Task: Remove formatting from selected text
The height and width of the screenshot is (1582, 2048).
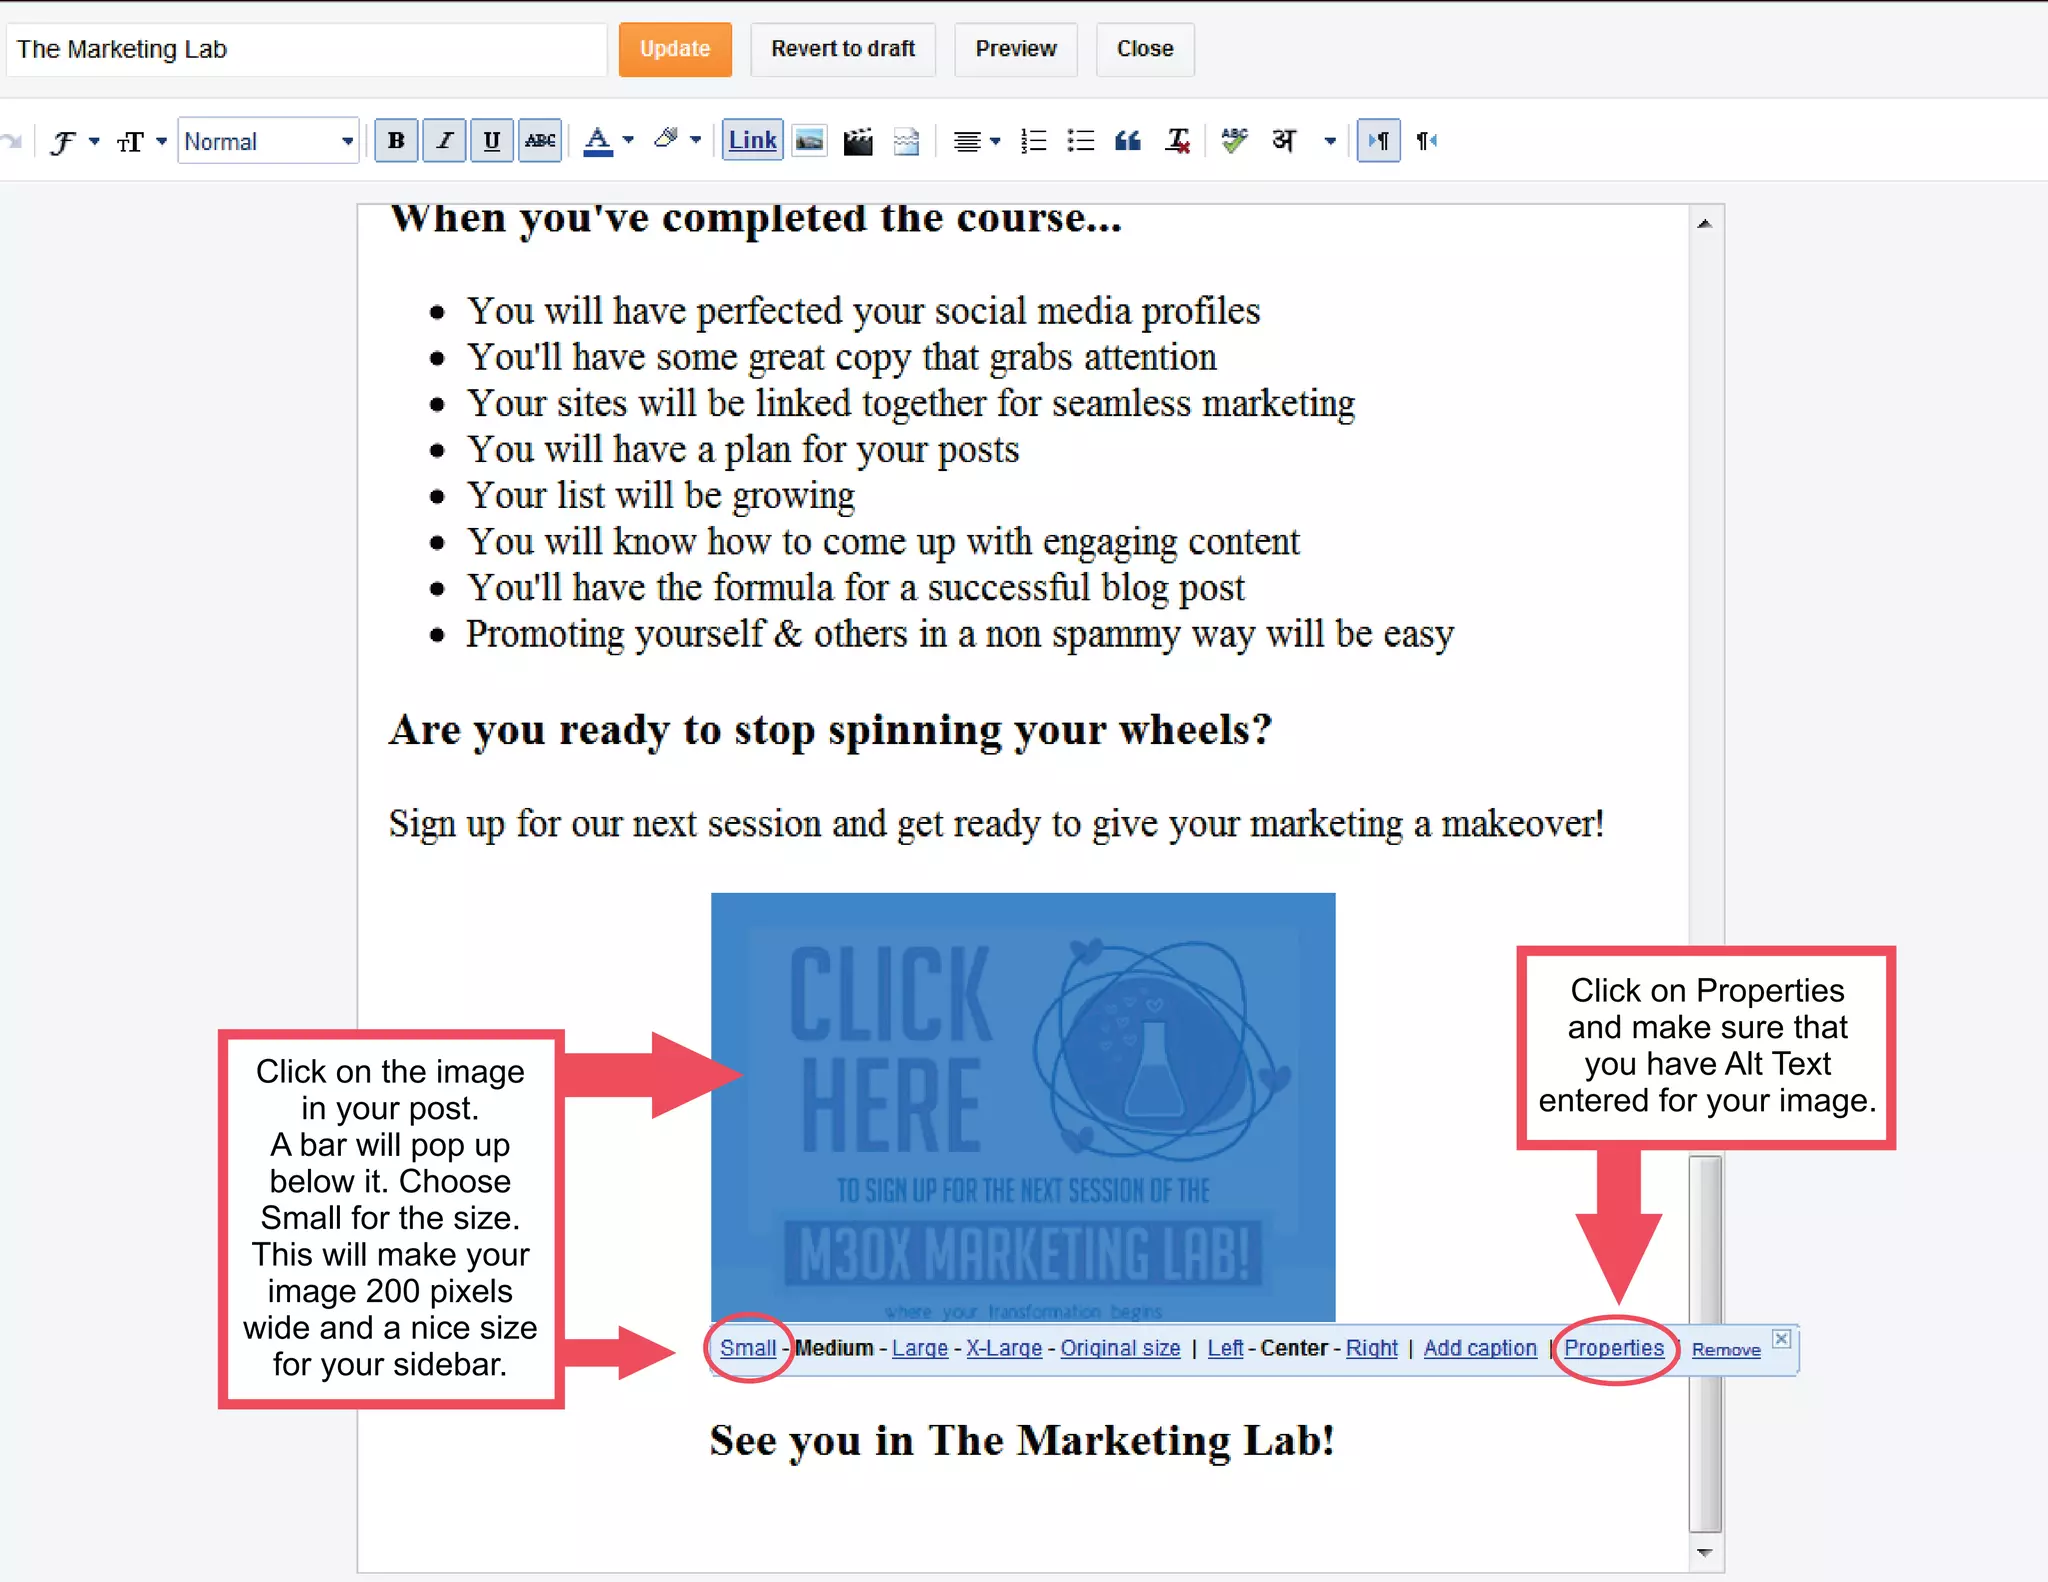Action: coord(1177,141)
